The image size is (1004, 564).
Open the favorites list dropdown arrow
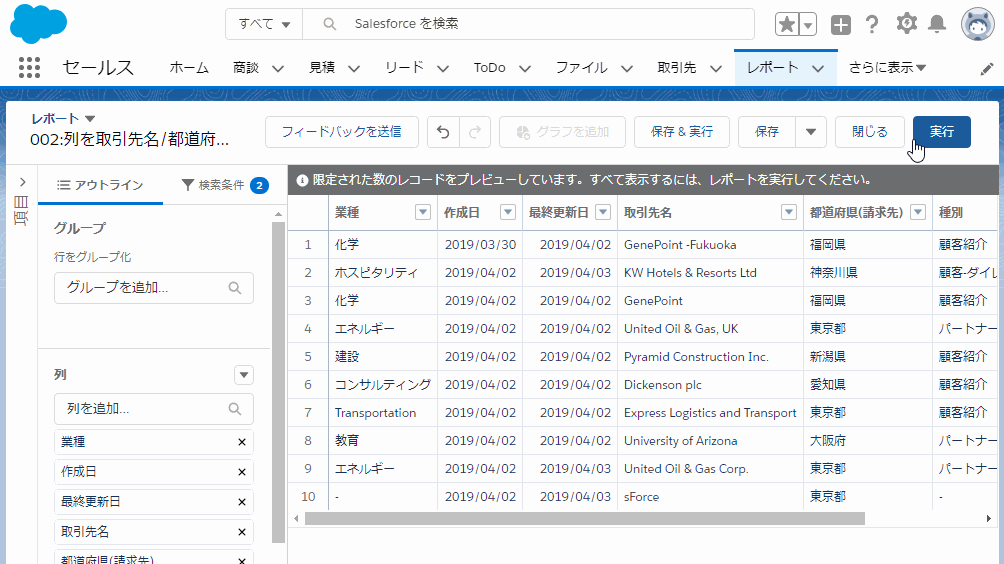point(808,24)
